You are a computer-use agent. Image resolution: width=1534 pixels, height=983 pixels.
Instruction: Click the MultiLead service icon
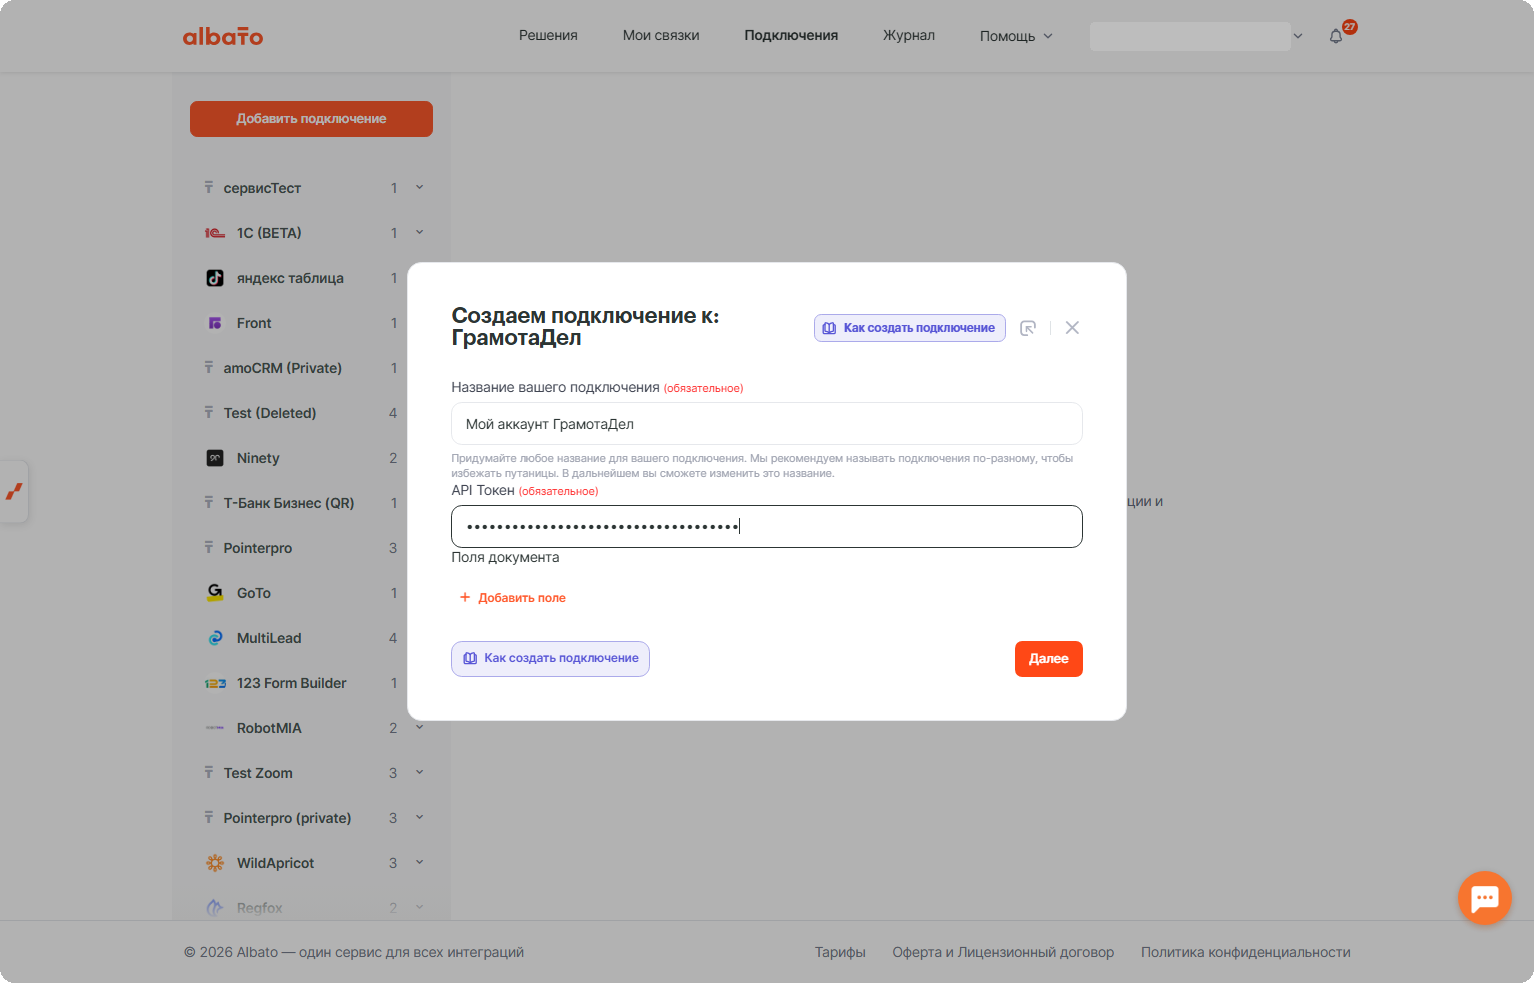click(215, 638)
